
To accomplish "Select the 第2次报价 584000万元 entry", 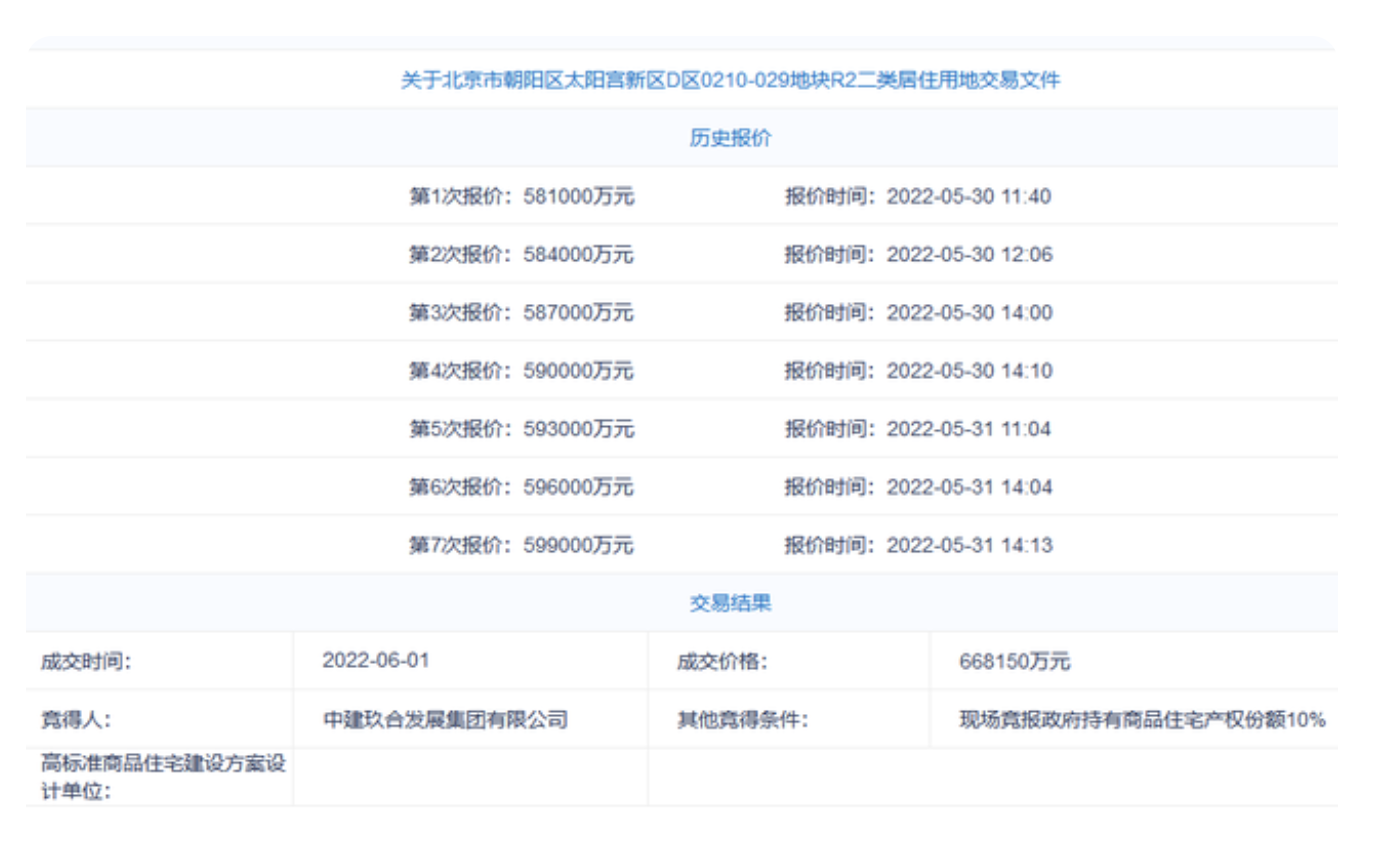I will coord(521,255).
